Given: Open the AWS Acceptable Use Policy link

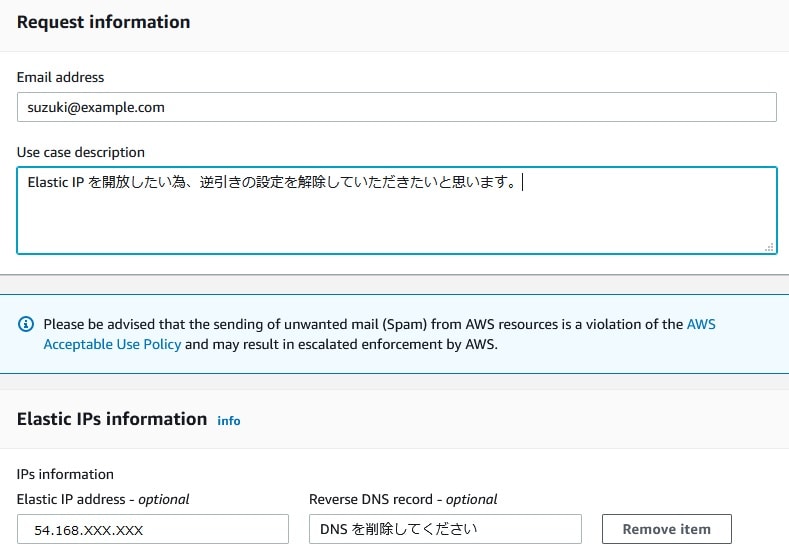Looking at the screenshot, I should pyautogui.click(x=379, y=334).
